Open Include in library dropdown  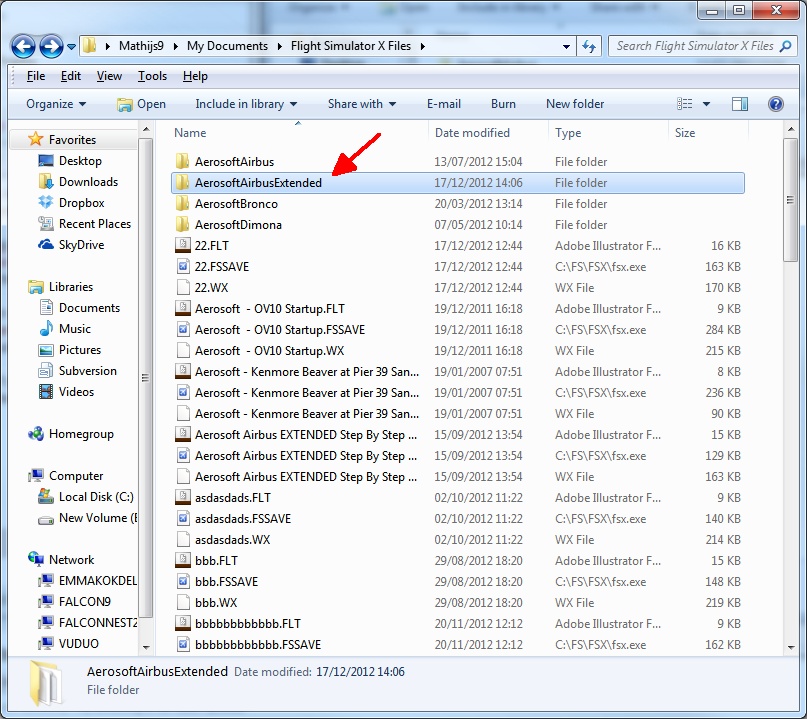[x=246, y=104]
